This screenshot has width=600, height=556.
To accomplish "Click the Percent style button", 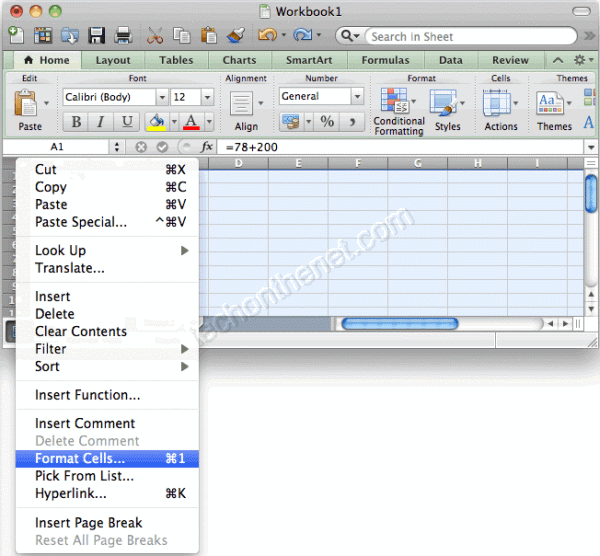I will tap(327, 122).
